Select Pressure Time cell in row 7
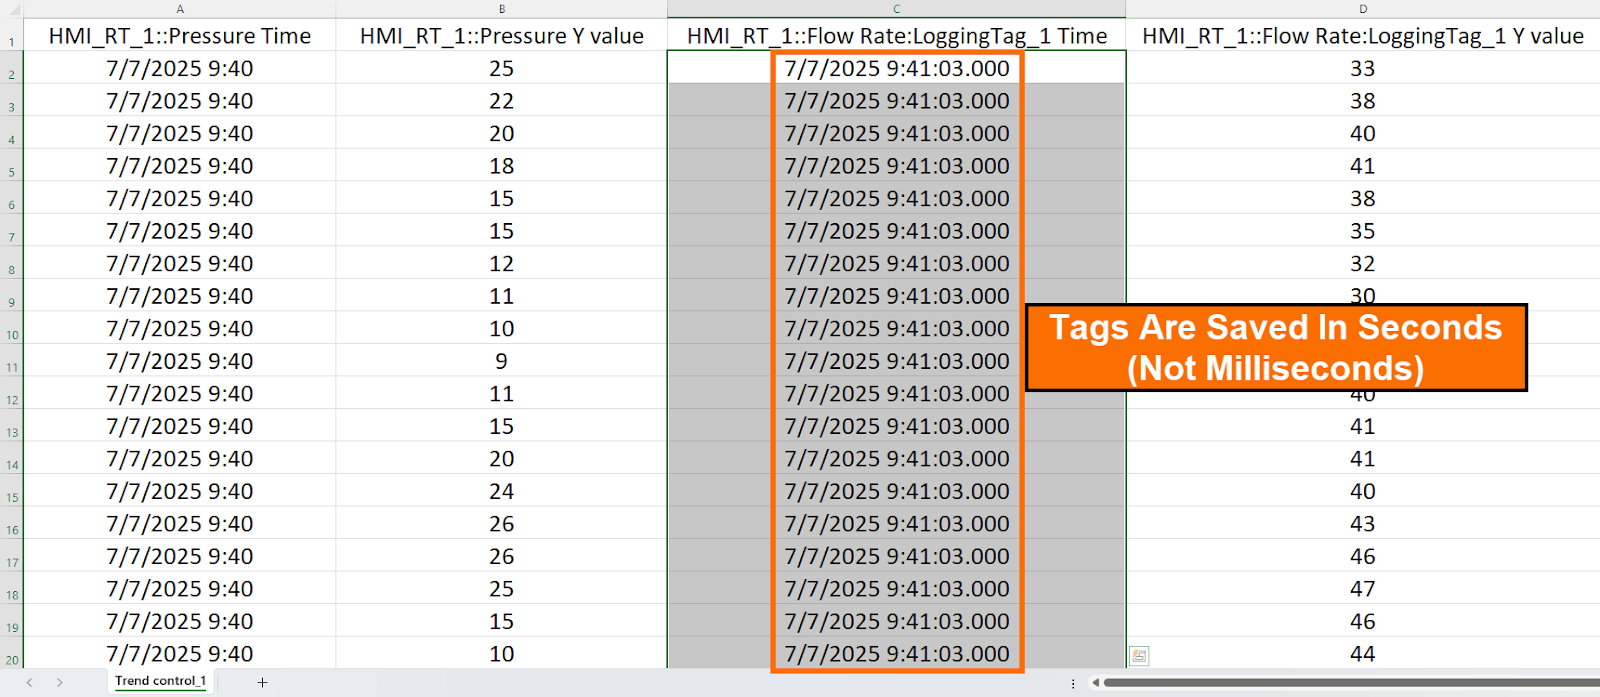1600x697 pixels. 180,231
